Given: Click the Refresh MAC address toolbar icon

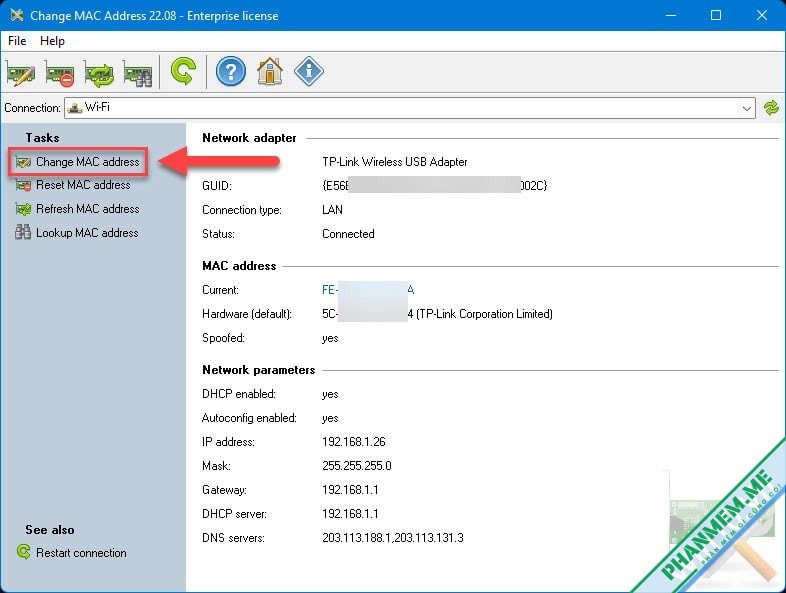Looking at the screenshot, I should [99, 74].
